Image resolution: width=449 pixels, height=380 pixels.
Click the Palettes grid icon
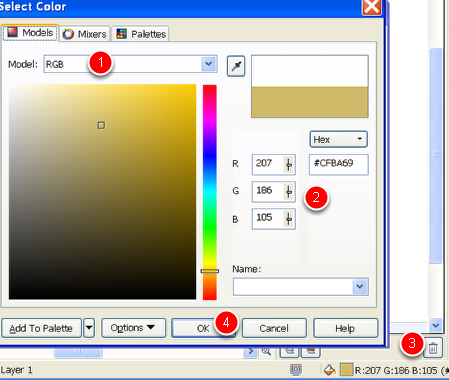point(121,34)
